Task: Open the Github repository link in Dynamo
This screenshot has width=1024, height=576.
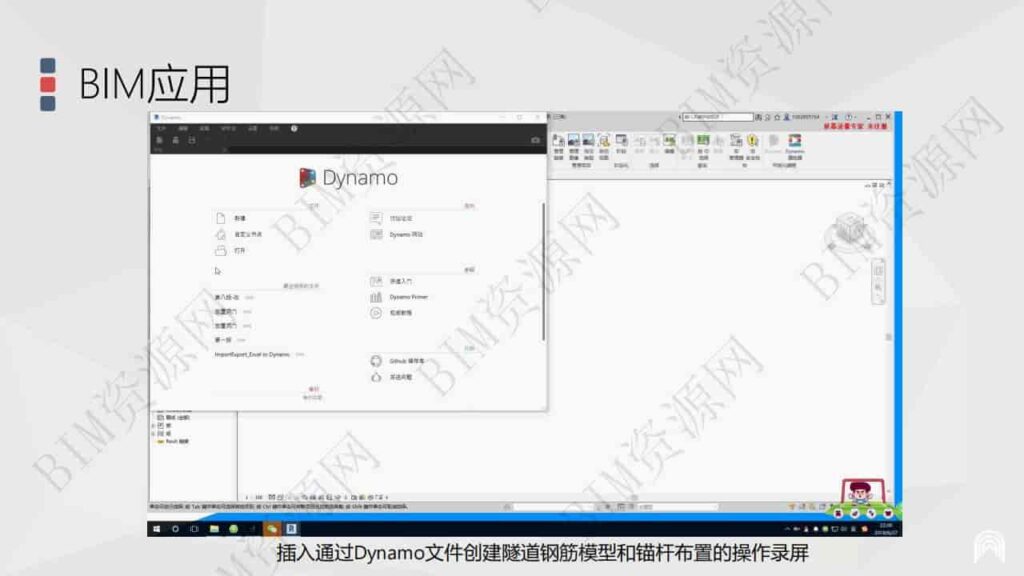Action: [x=407, y=361]
